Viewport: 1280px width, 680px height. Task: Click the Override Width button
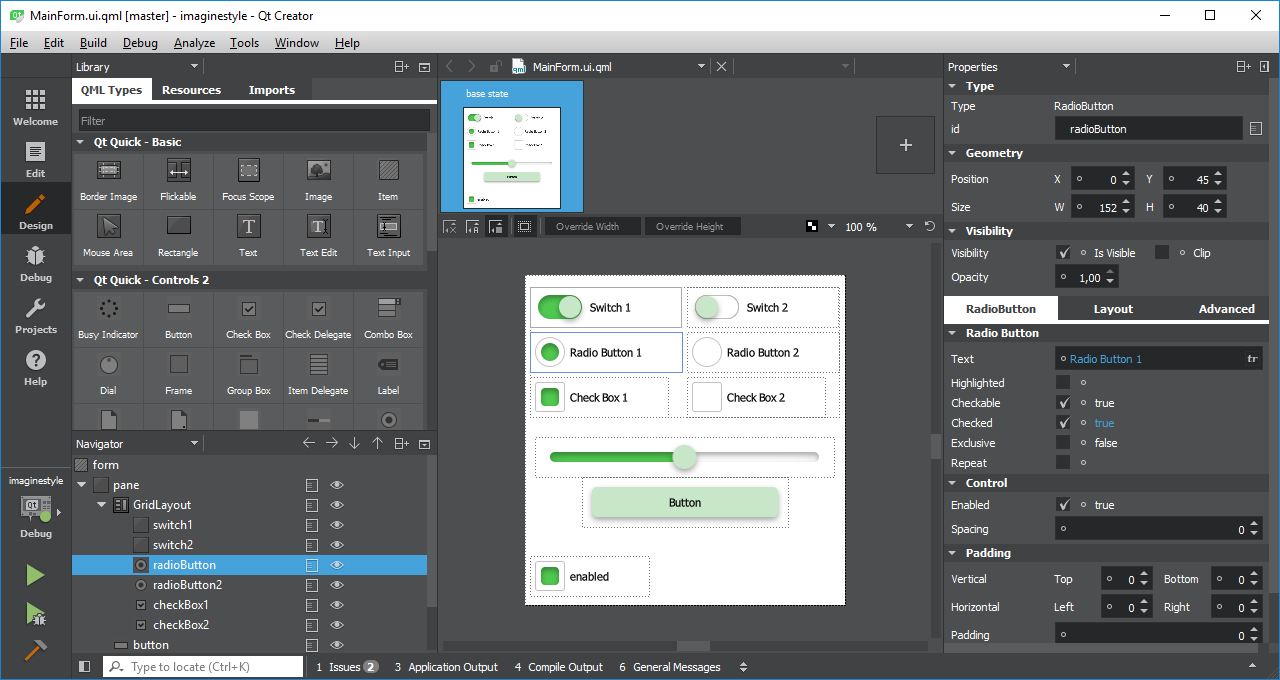point(592,226)
